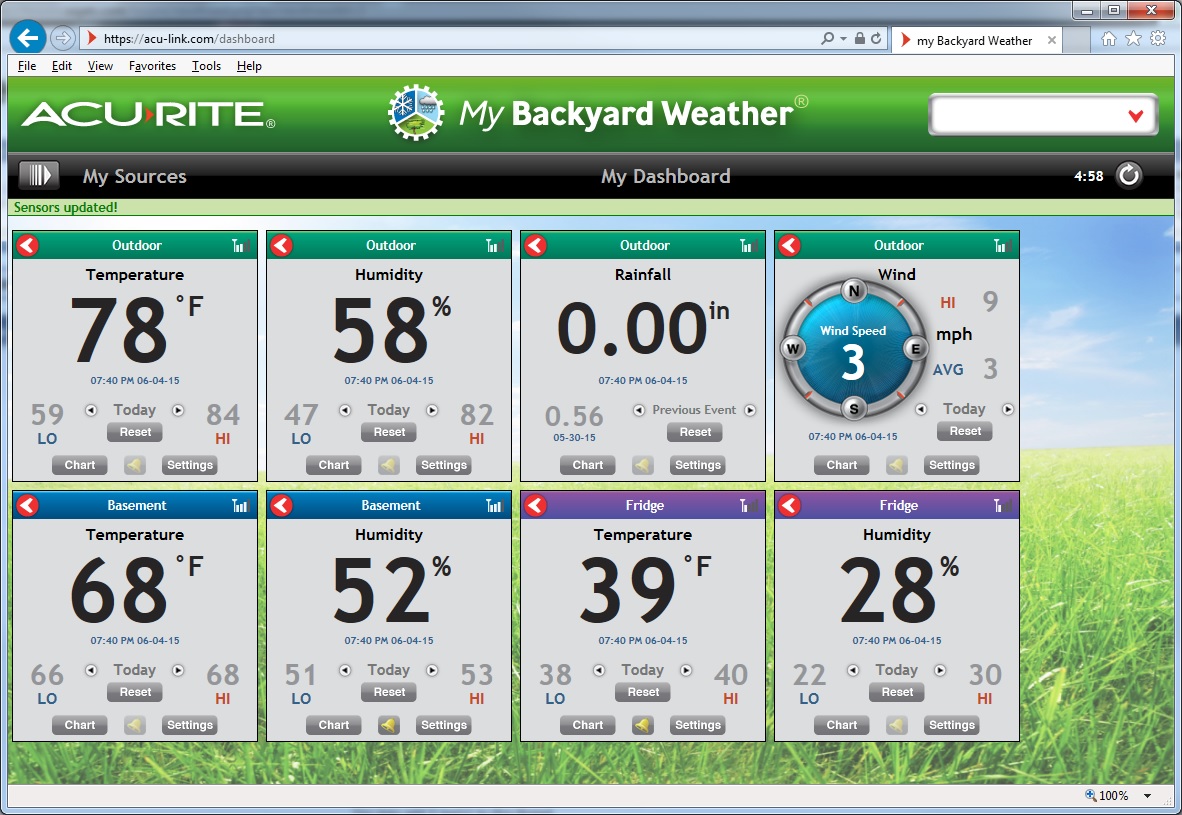Show previous period on Outdoor Temperature card
1182x815 pixels.
91,410
